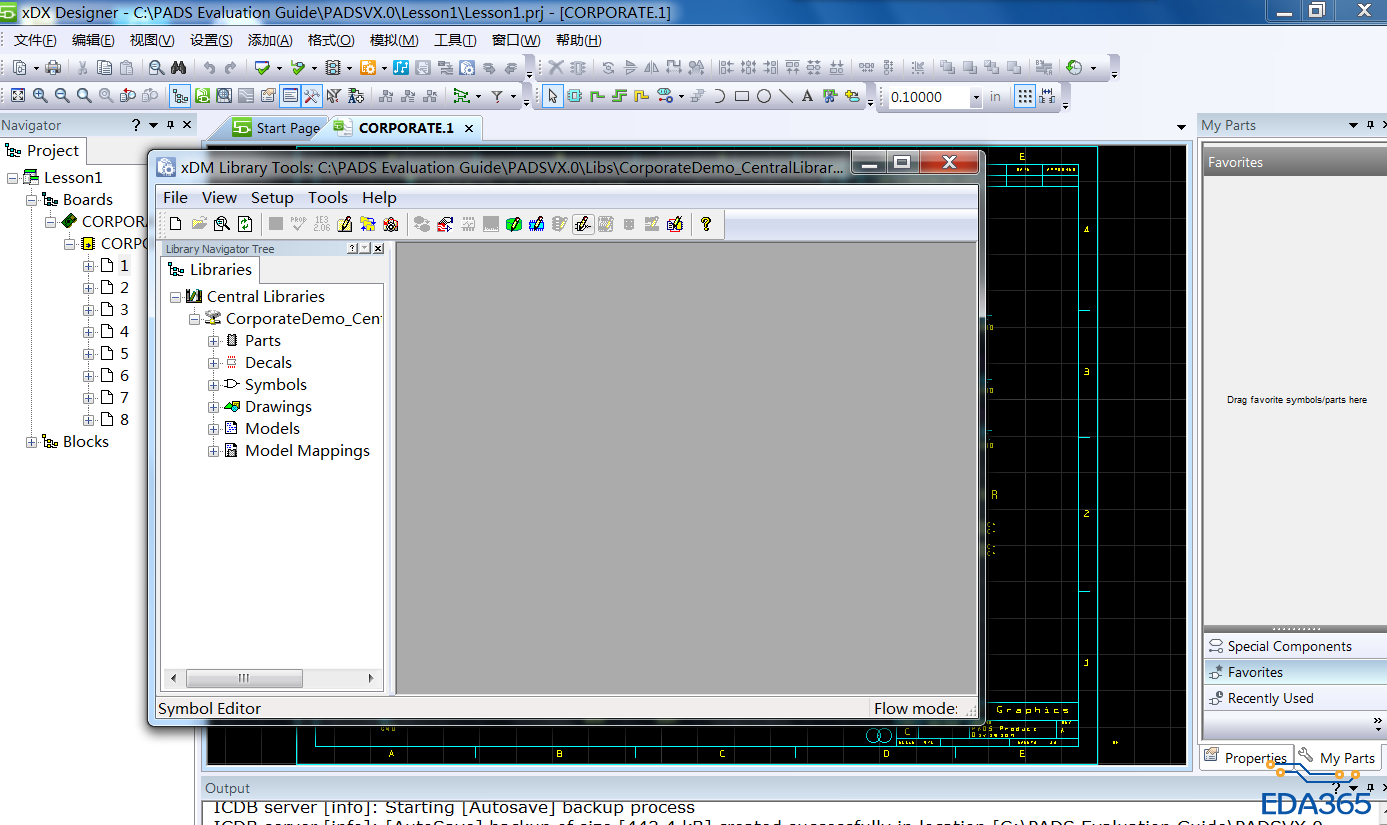Image resolution: width=1387 pixels, height=825 pixels.
Task: Expand the Blocks node in Navigator
Action: point(32,442)
